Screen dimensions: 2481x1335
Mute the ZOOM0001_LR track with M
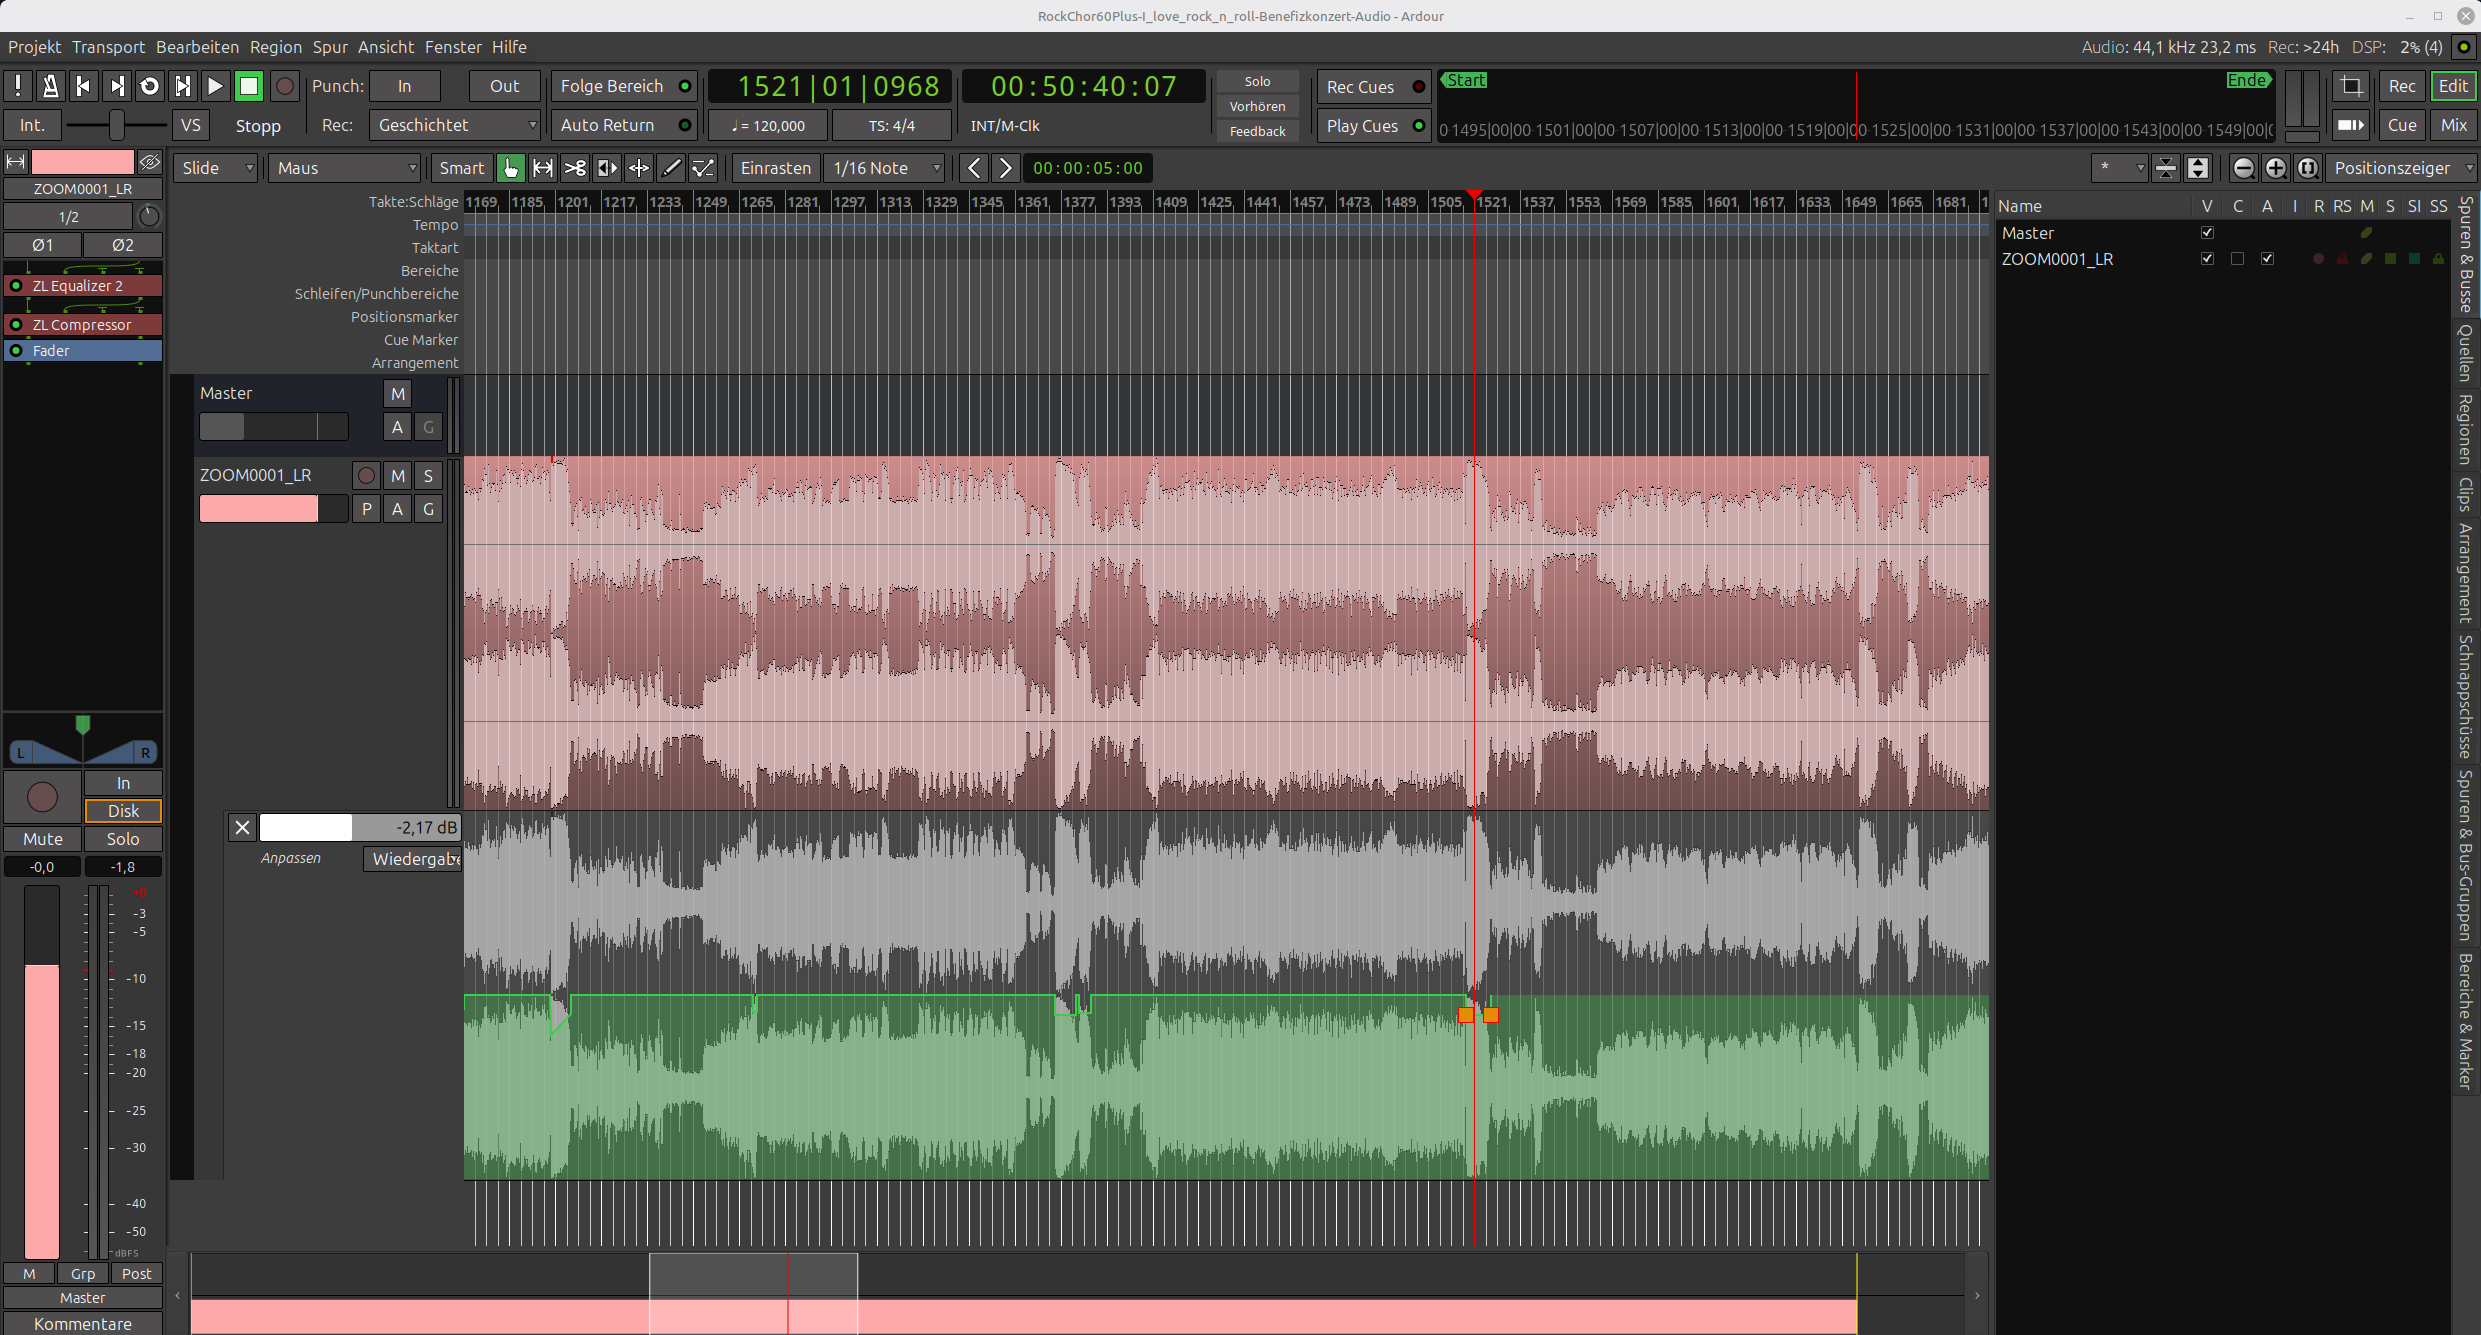398,476
